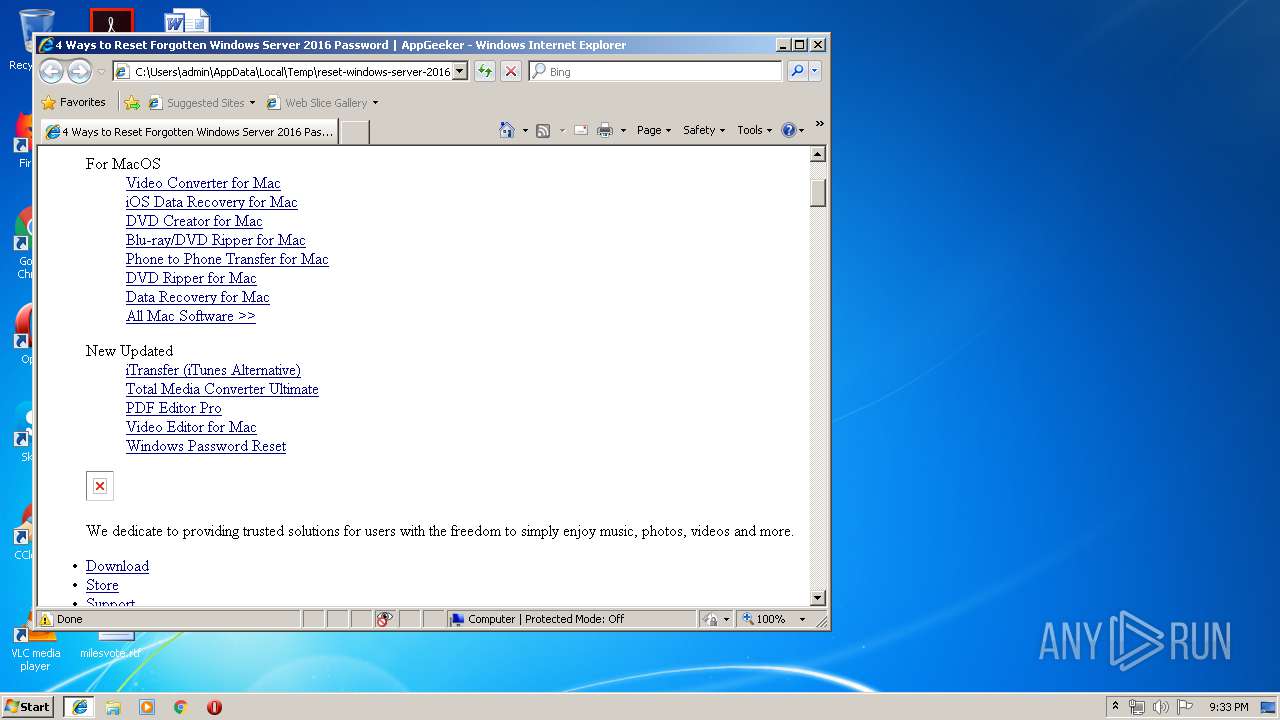The height and width of the screenshot is (720, 1280).
Task: Open Chrome from the taskbar
Action: (180, 707)
